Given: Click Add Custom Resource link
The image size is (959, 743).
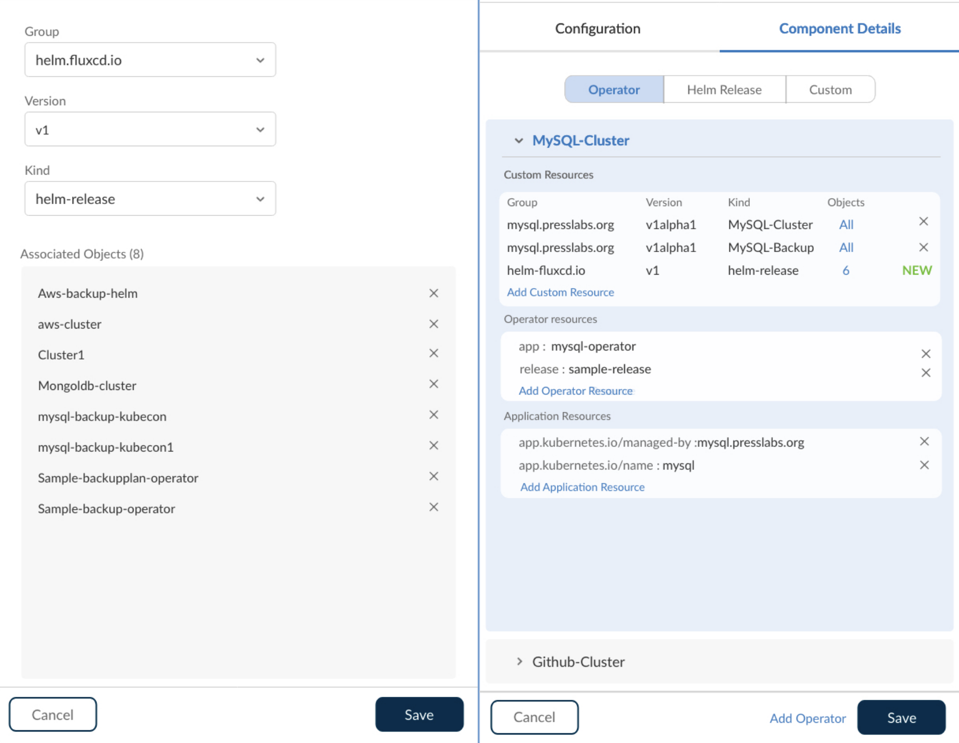Looking at the screenshot, I should click(560, 292).
